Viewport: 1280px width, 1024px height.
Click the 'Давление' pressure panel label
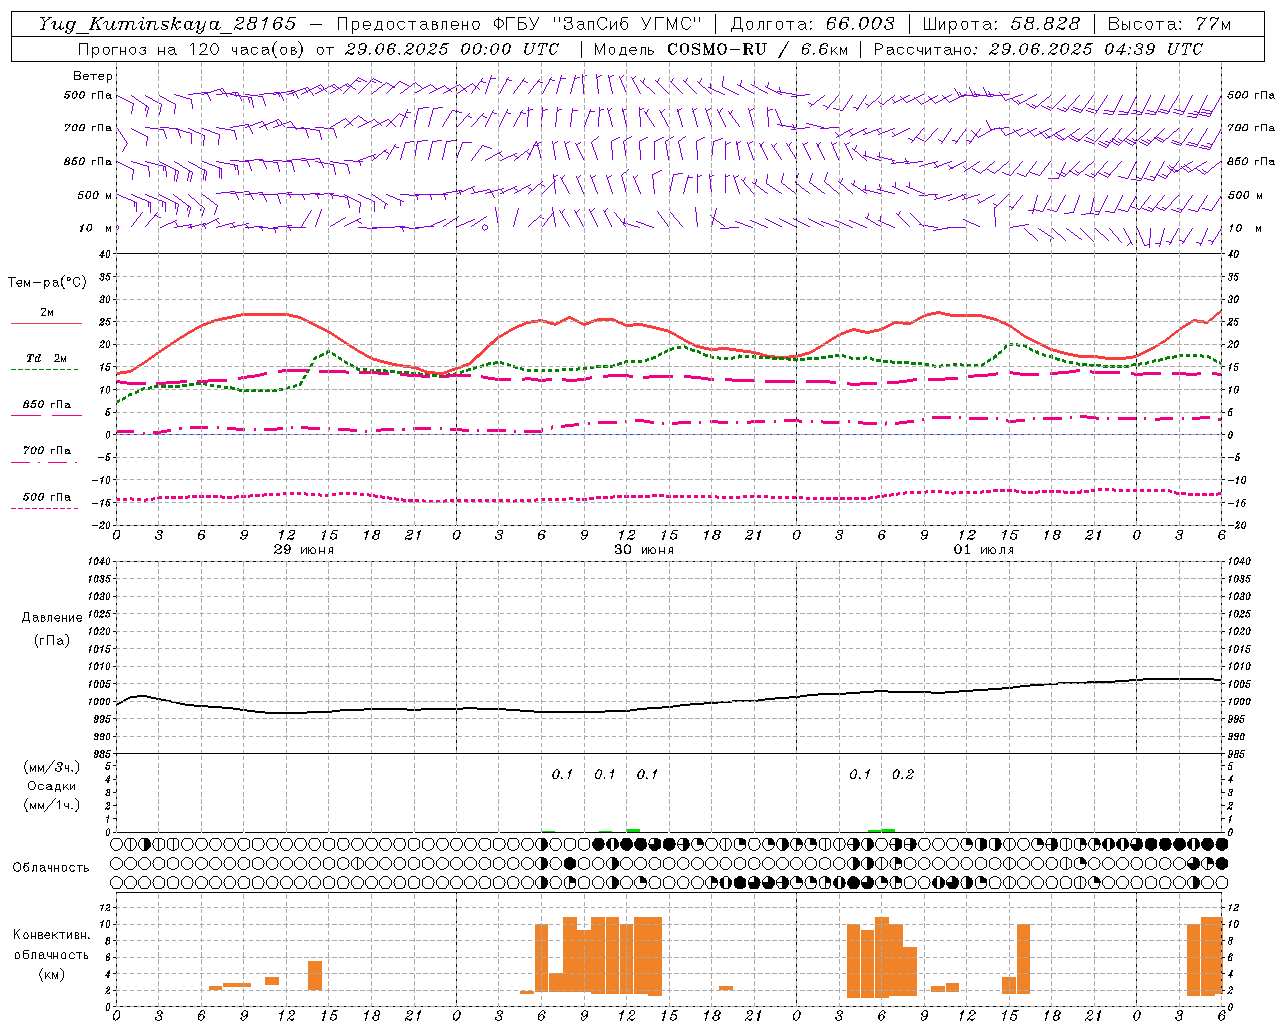[52, 618]
